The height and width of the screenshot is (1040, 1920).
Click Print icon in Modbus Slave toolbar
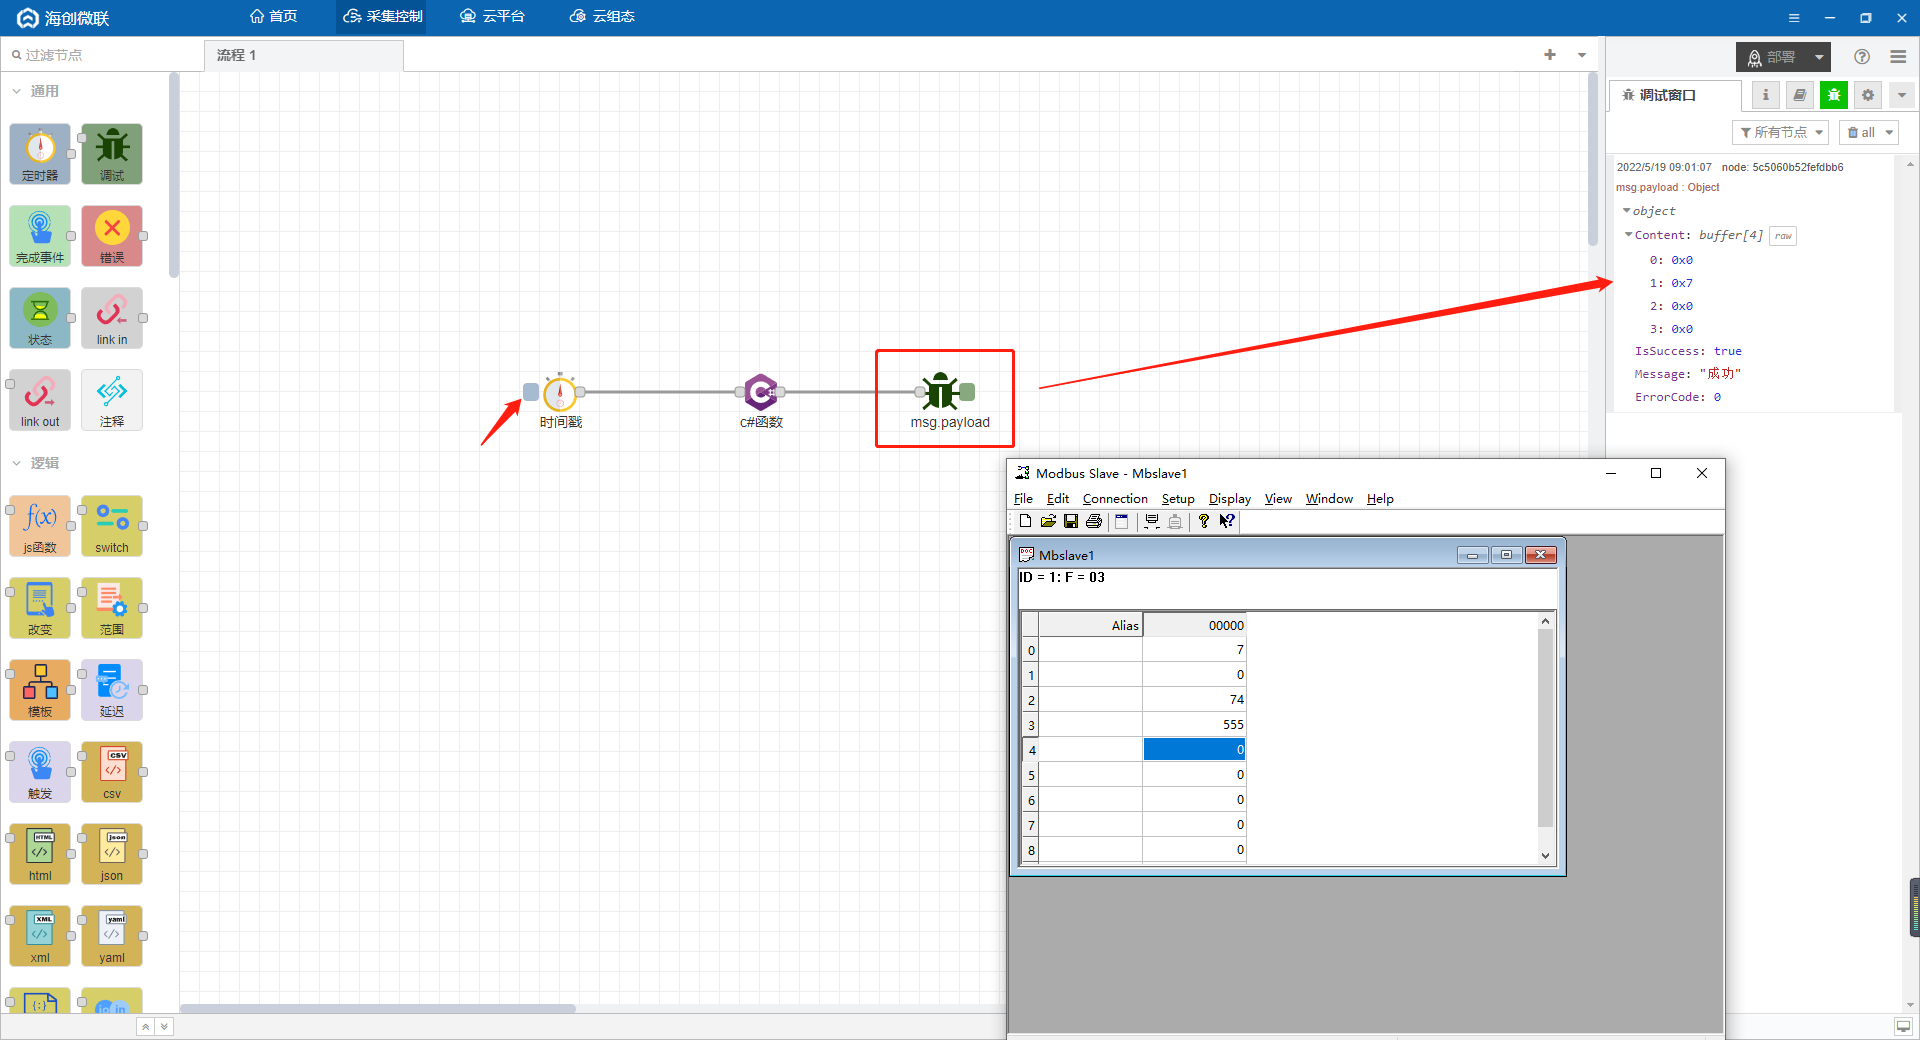pos(1094,521)
